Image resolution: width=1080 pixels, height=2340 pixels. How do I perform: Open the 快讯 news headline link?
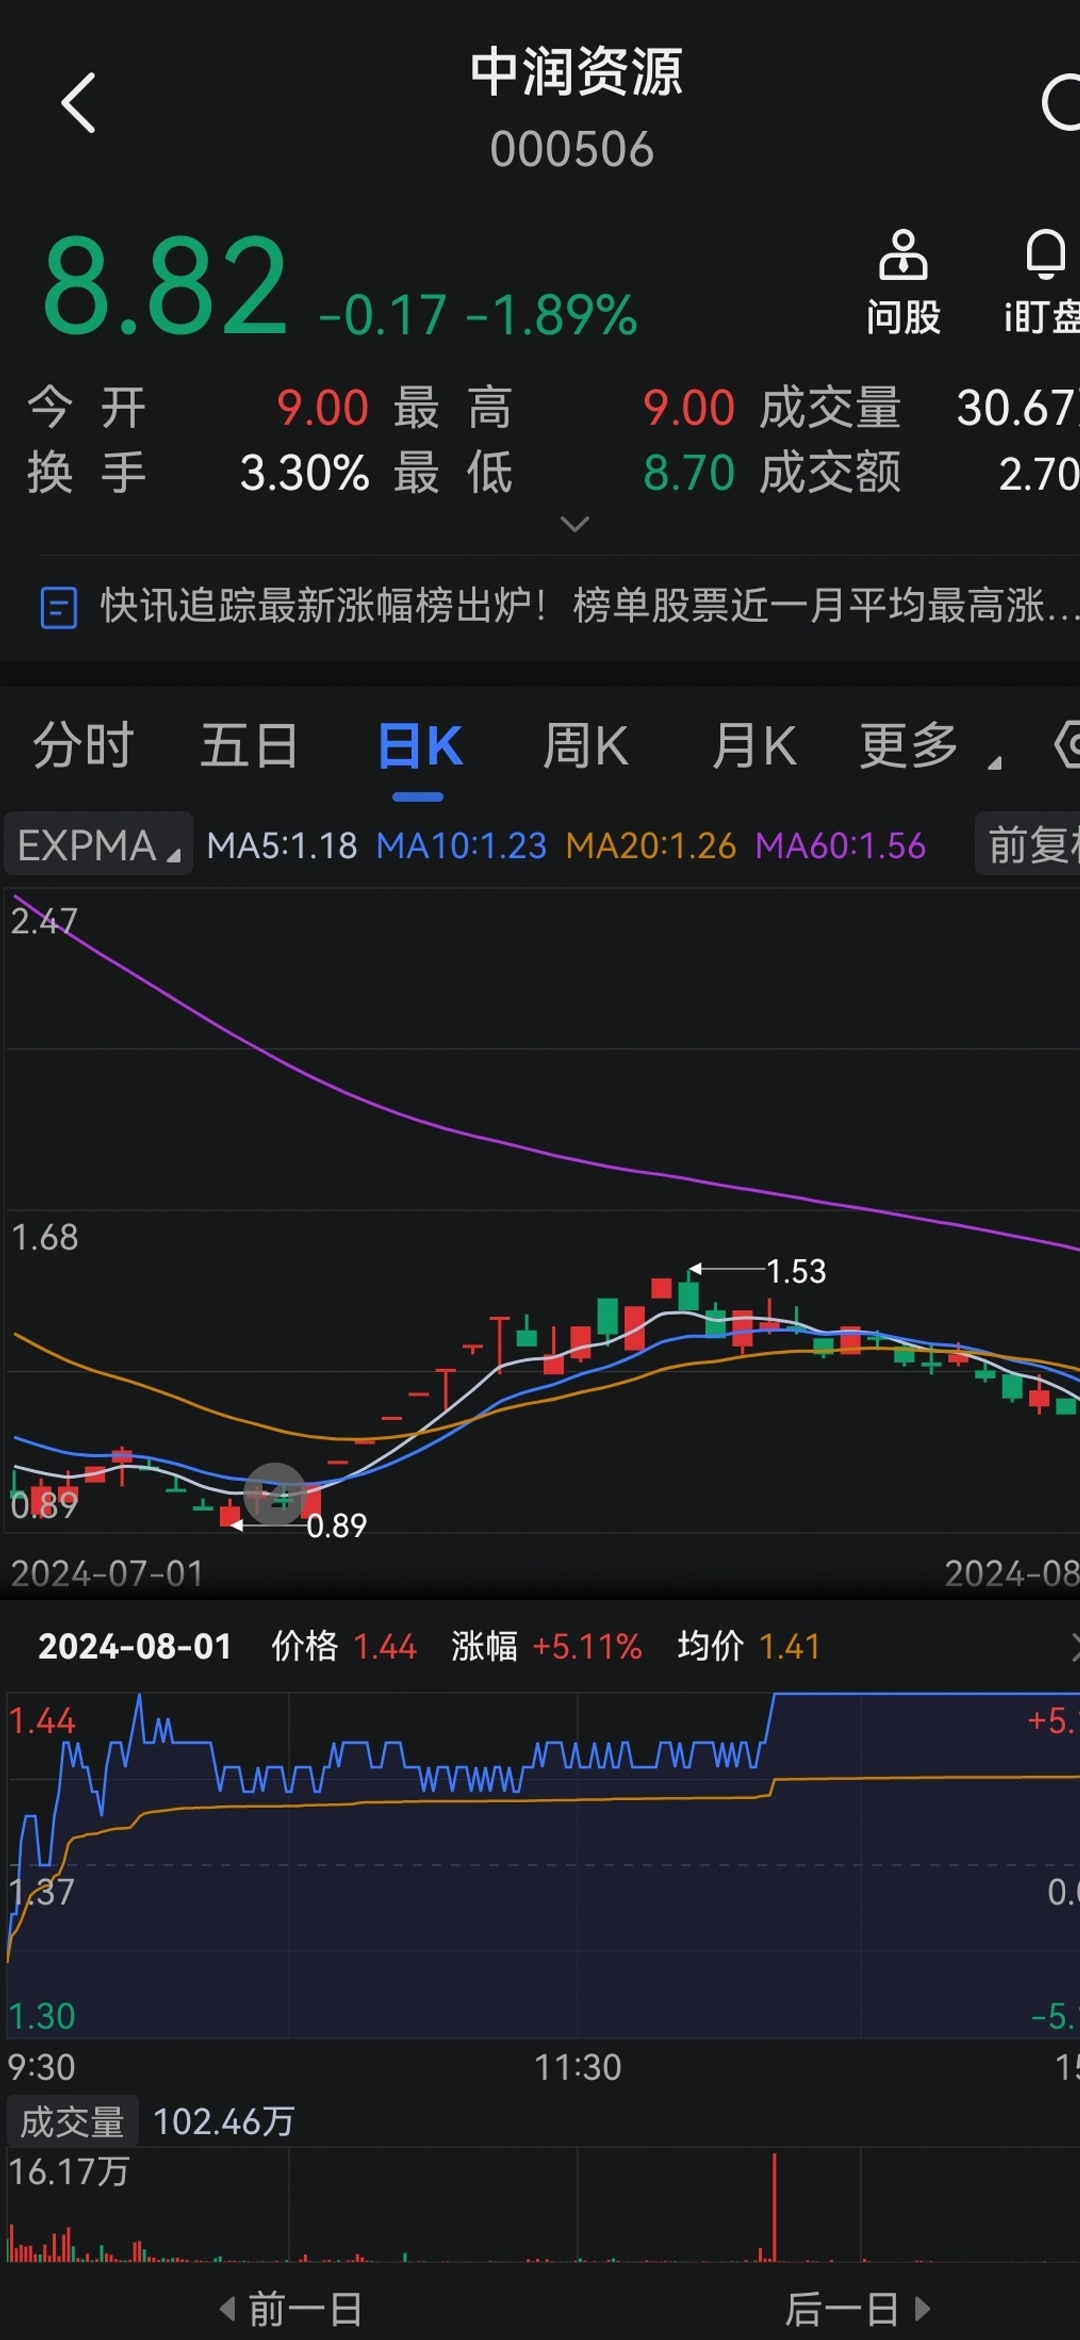click(x=590, y=606)
